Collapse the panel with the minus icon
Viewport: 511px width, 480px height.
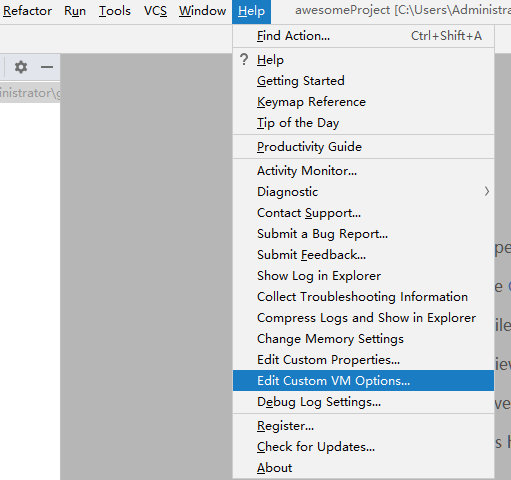47,67
